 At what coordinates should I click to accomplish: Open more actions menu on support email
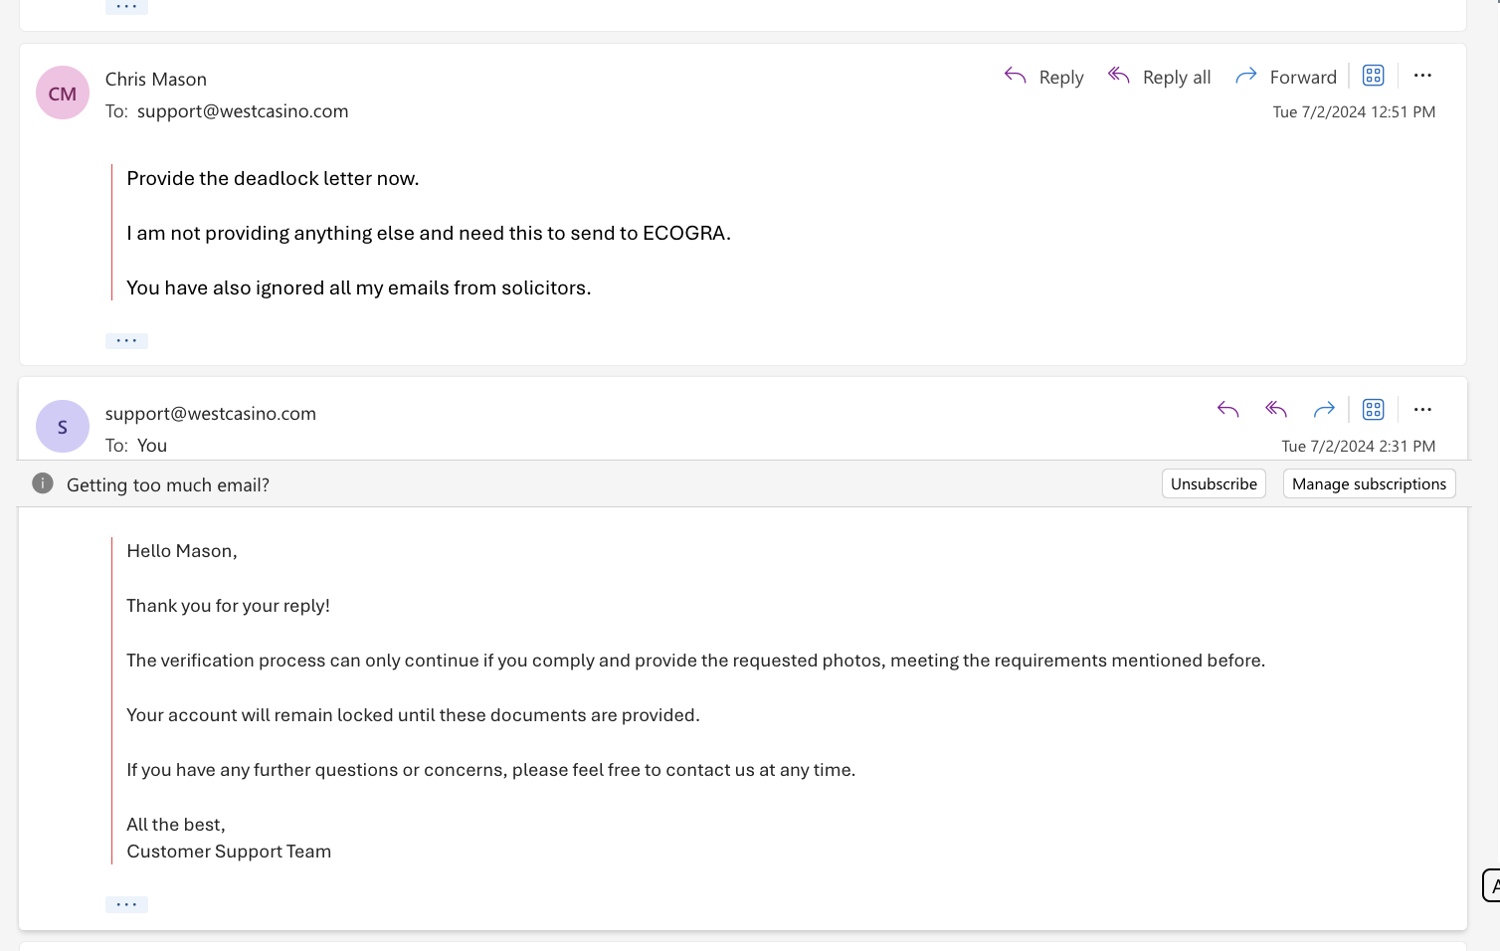pyautogui.click(x=1422, y=410)
